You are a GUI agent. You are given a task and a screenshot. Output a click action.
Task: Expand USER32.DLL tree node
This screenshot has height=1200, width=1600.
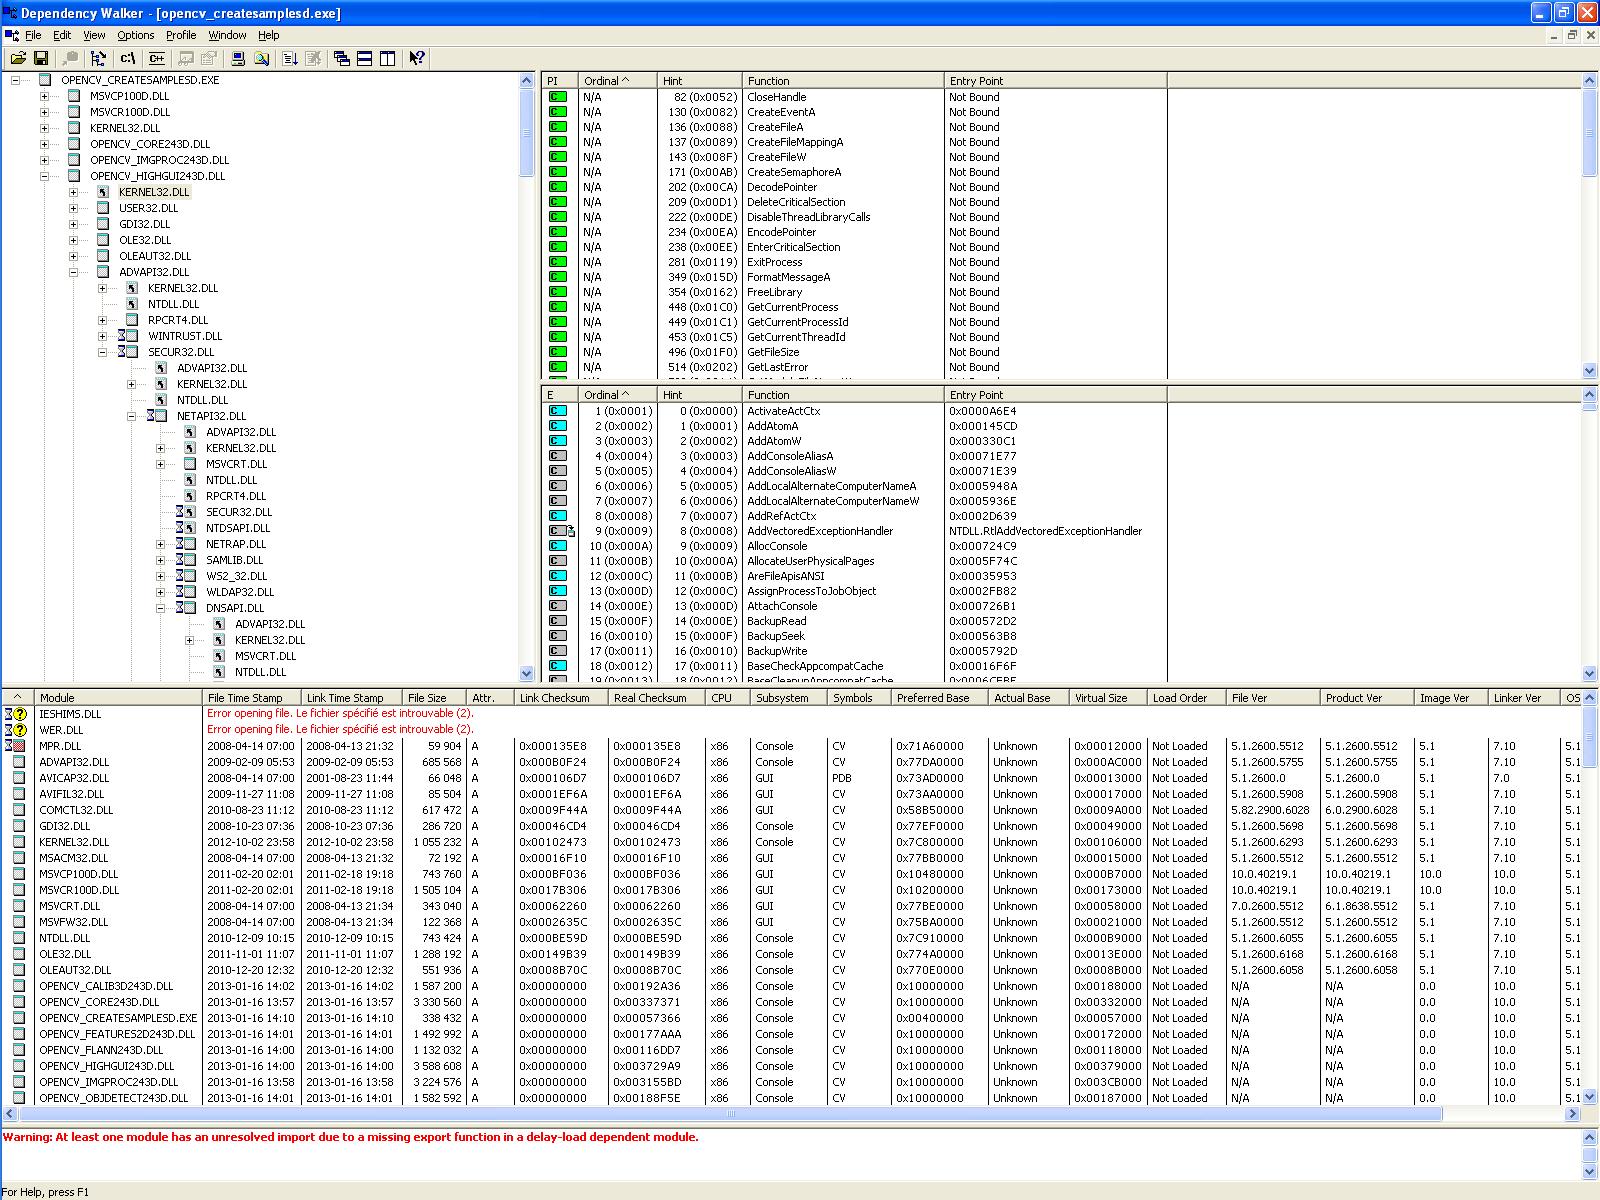pos(73,208)
